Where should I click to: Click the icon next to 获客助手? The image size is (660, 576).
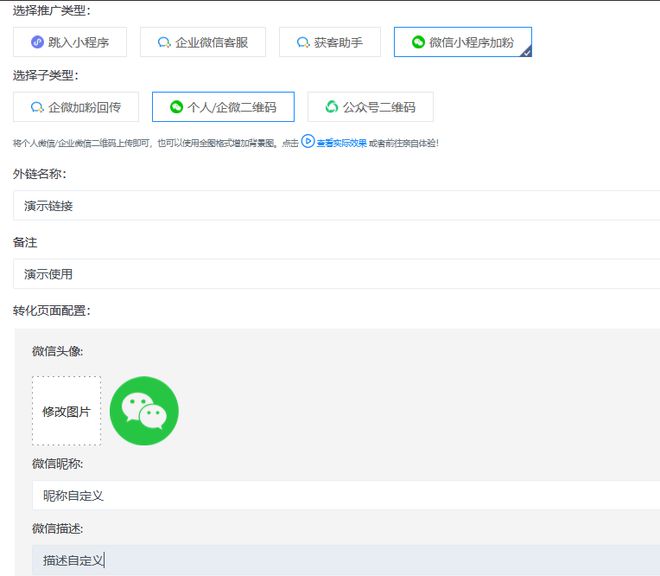[x=302, y=42]
